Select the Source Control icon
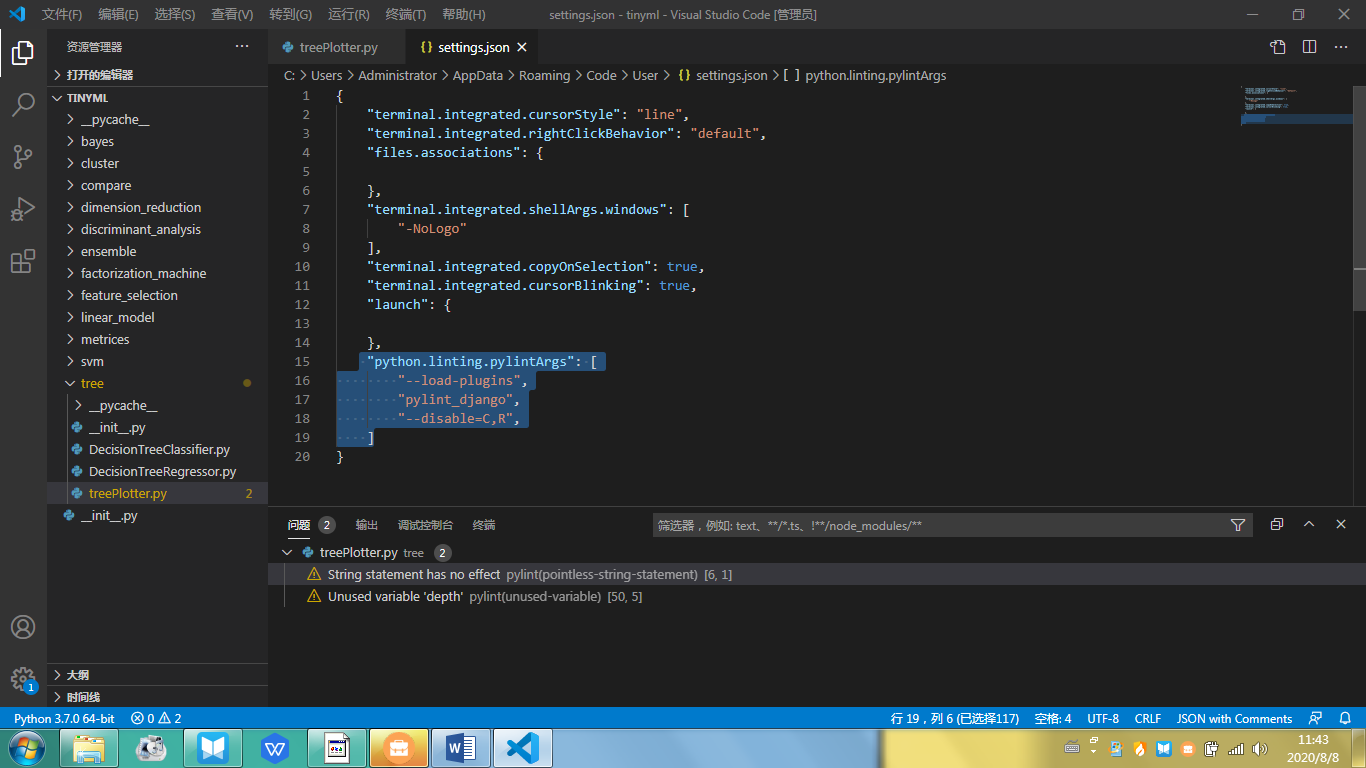1366x768 pixels. tap(23, 157)
